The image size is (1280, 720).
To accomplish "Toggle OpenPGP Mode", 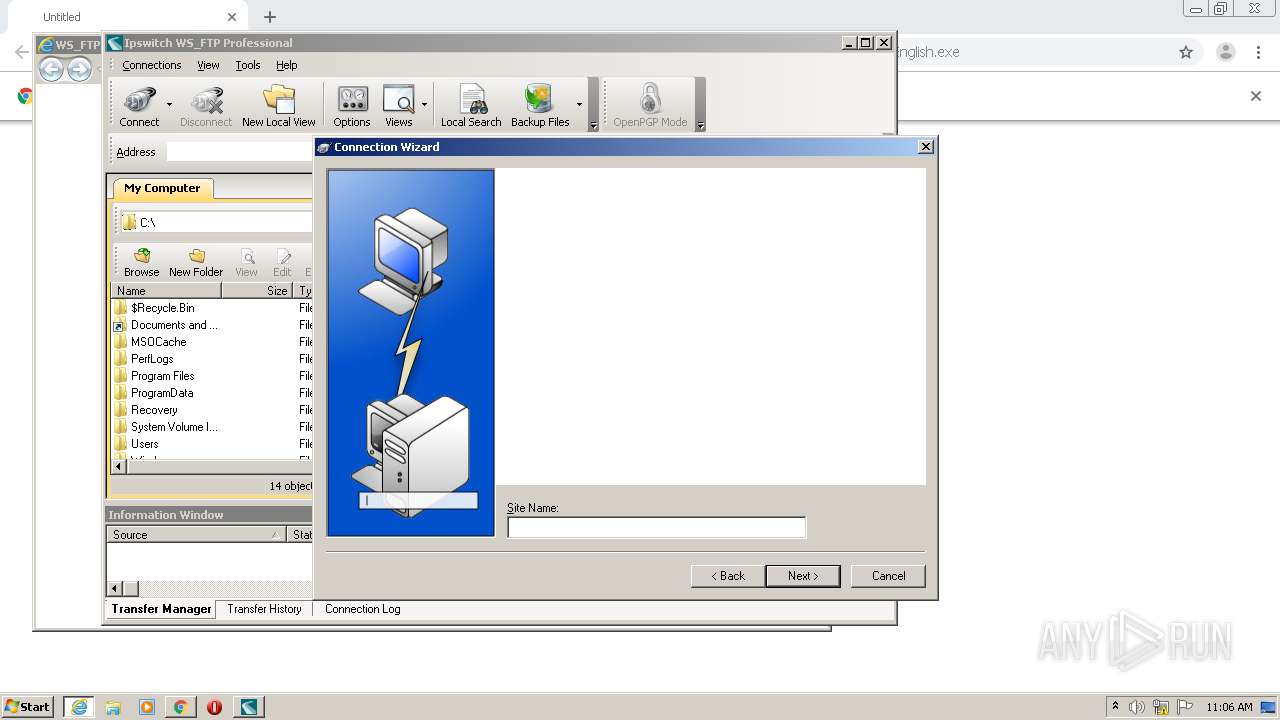I will click(650, 106).
